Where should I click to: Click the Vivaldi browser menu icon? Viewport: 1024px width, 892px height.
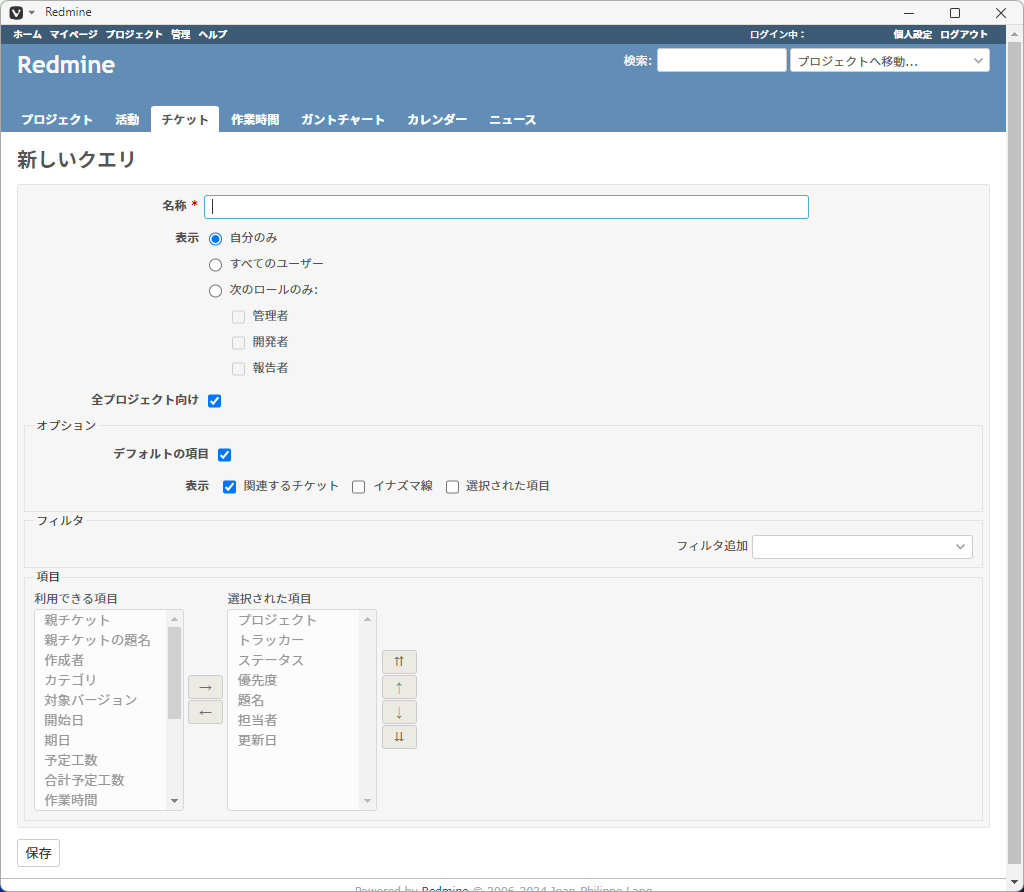(16, 12)
